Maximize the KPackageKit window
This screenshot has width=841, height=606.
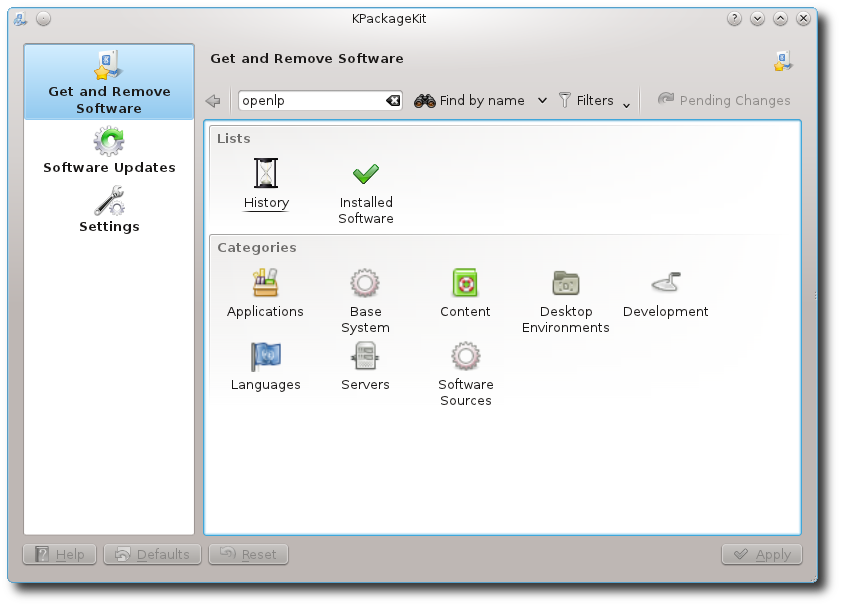[x=780, y=19]
